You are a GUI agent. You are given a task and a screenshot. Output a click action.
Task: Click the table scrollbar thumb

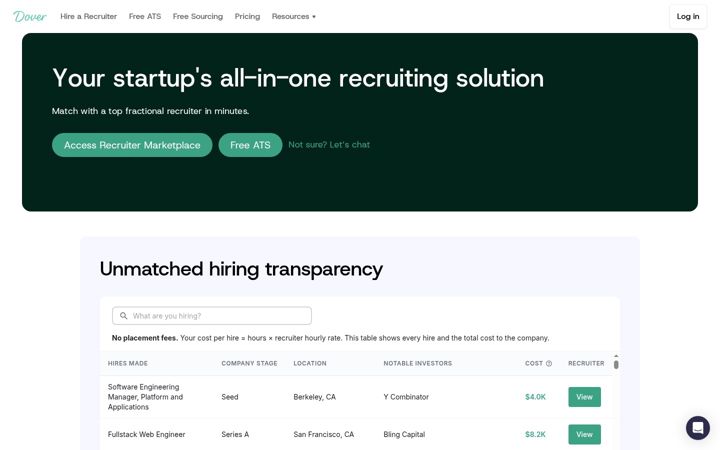[x=616, y=365]
